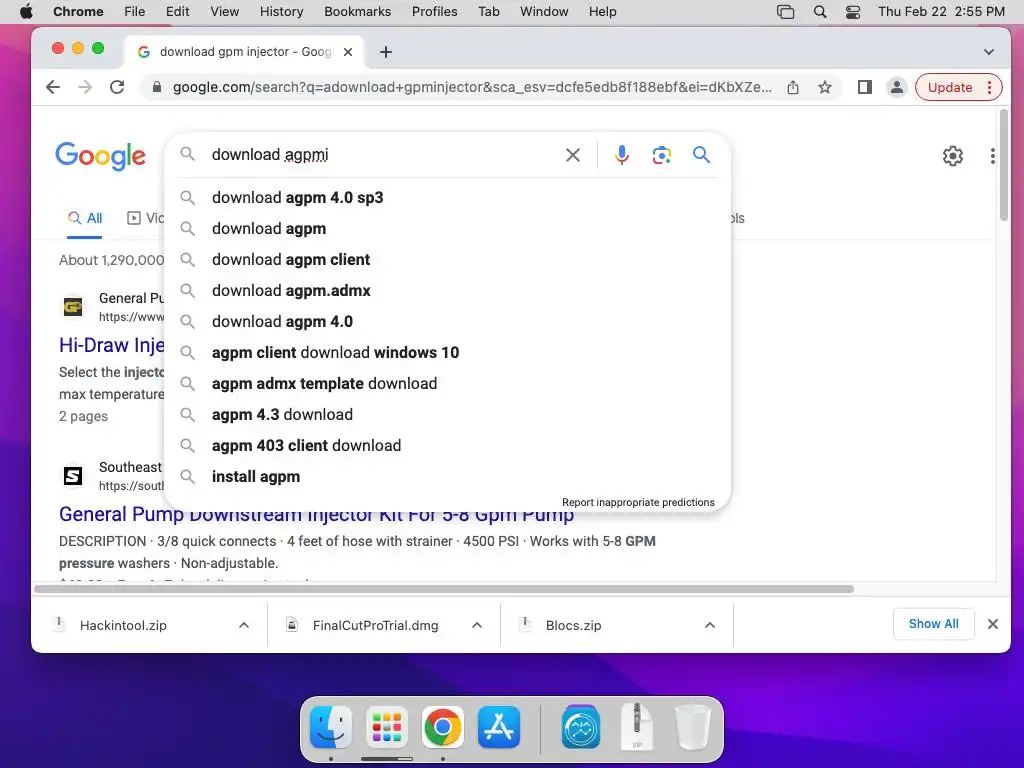Screen dimensions: 1024x768
Task: Open the Apple menu
Action: tap(26, 12)
